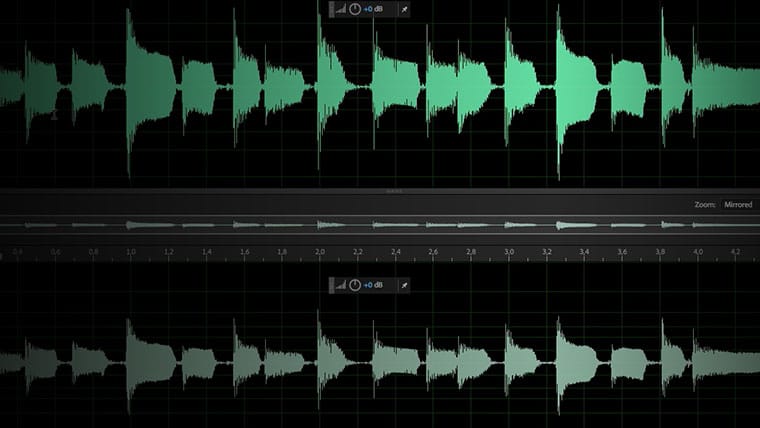Click the 2.8 mark on the time ruler

pyautogui.click(x=471, y=252)
